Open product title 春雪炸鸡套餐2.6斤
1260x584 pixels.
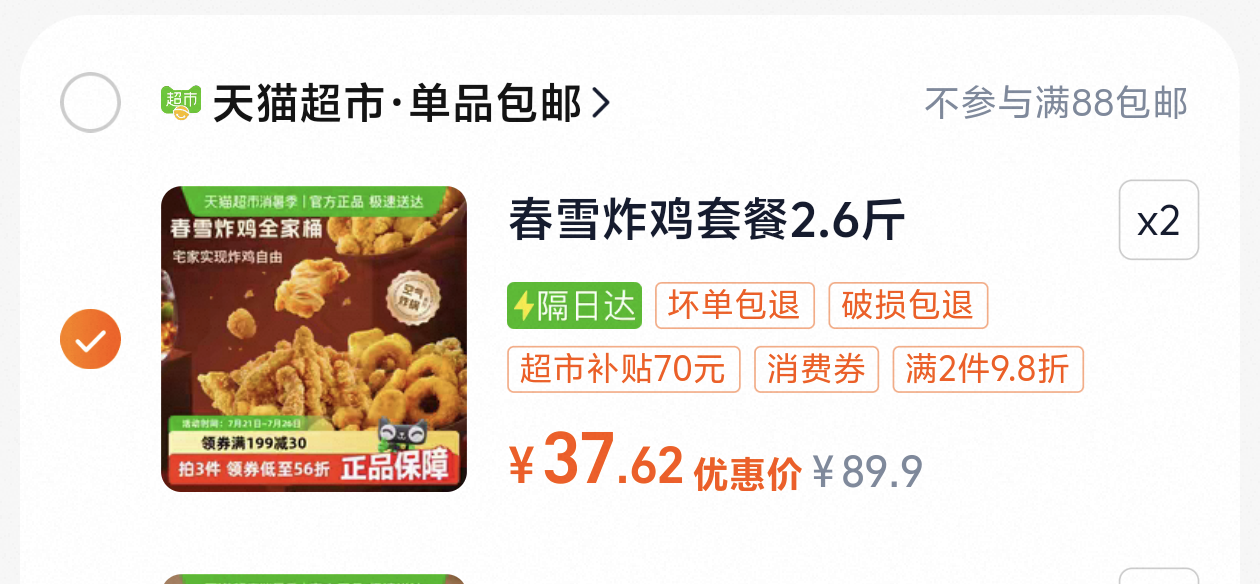click(707, 219)
